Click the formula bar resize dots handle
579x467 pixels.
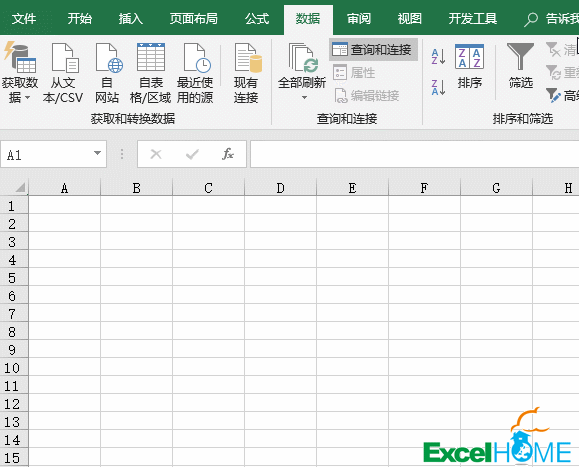click(x=122, y=154)
